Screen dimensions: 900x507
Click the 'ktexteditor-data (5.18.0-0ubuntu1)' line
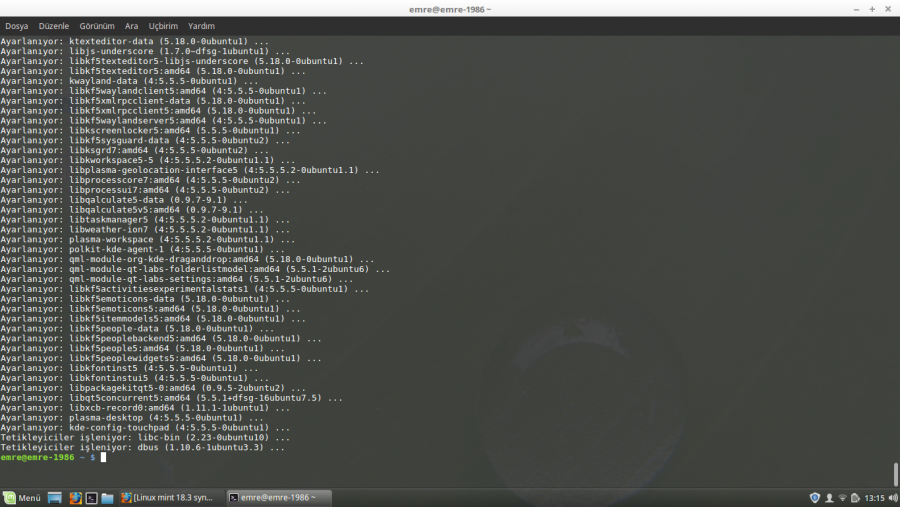tap(134, 41)
